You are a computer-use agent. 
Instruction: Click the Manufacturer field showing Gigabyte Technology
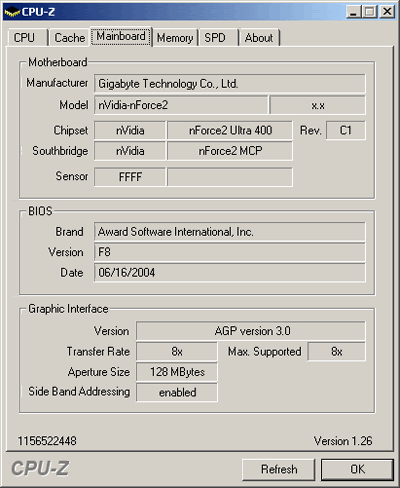click(230, 84)
